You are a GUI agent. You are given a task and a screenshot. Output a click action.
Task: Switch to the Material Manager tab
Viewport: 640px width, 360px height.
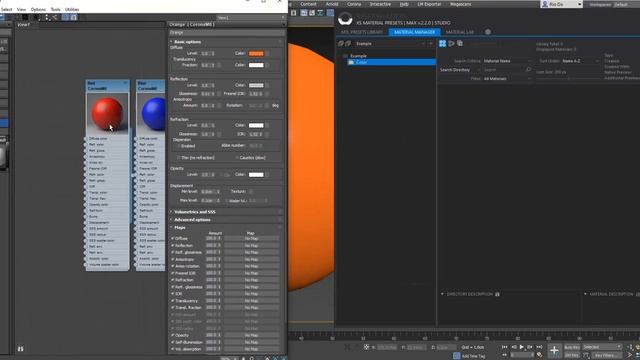pyautogui.click(x=414, y=32)
